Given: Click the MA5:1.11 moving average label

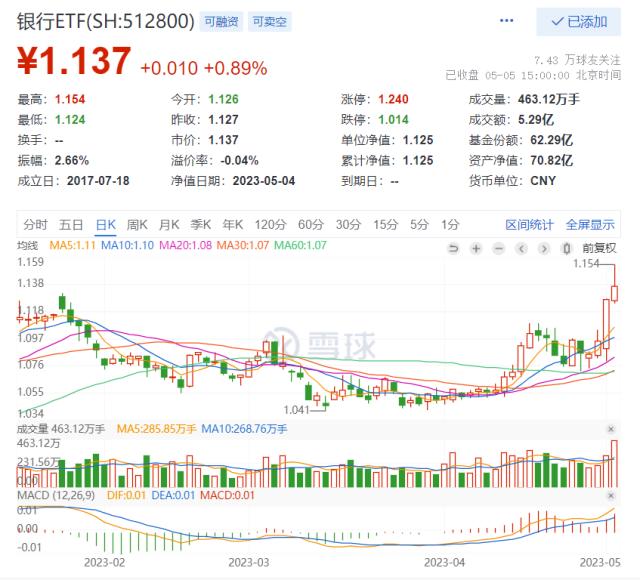Looking at the screenshot, I should click(72, 245).
